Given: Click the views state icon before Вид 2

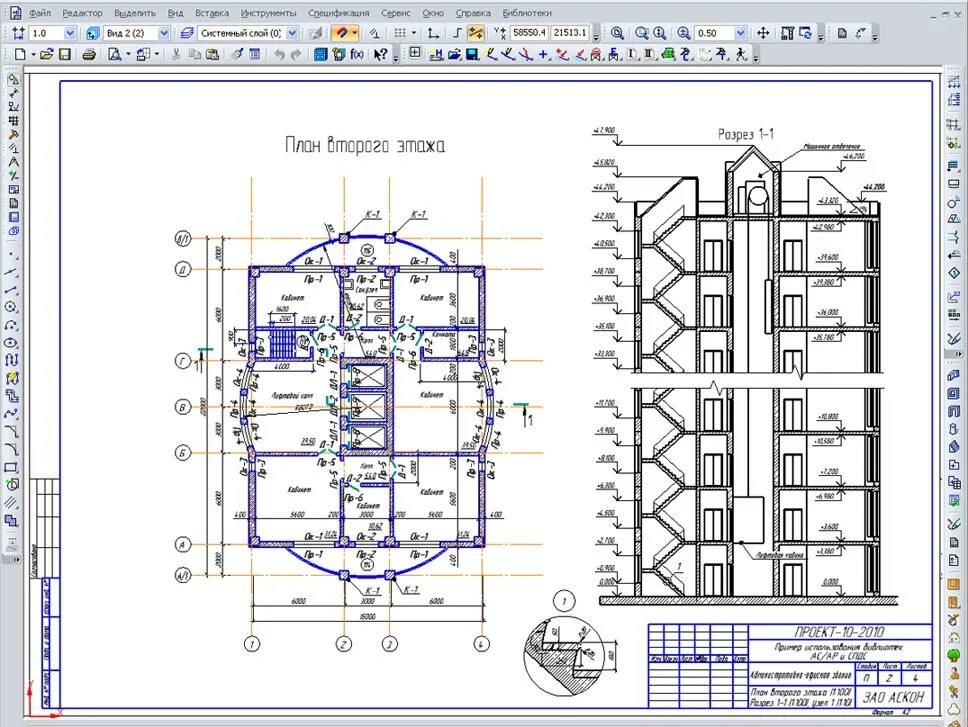Looking at the screenshot, I should [x=92, y=33].
